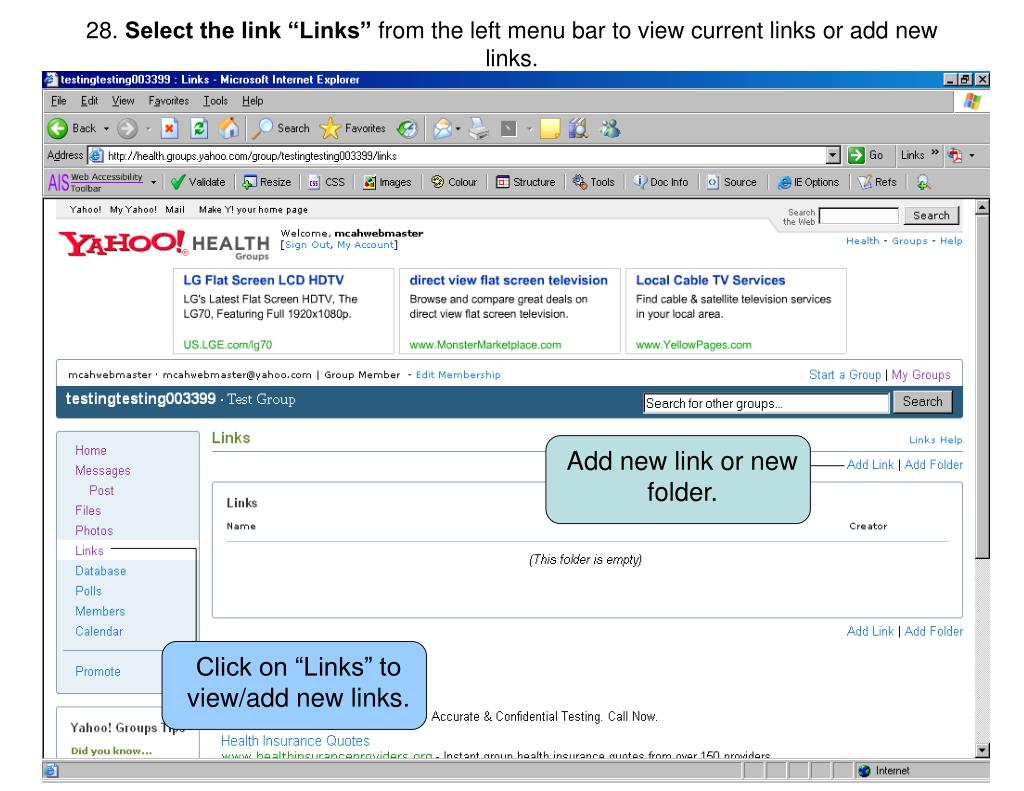Click the Sign Out link
Image resolution: width=1024 pixels, height=791 pixels.
(x=308, y=245)
